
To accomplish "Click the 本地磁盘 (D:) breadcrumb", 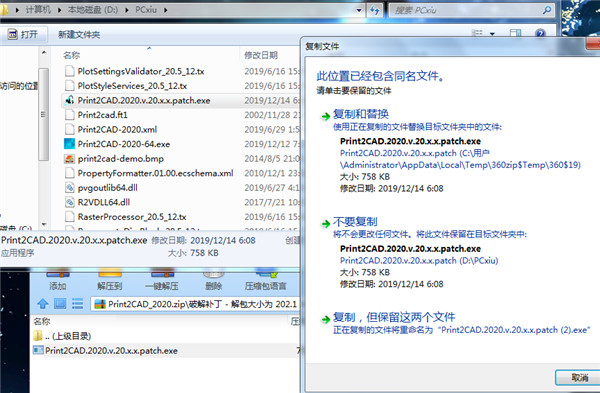I will (93, 10).
